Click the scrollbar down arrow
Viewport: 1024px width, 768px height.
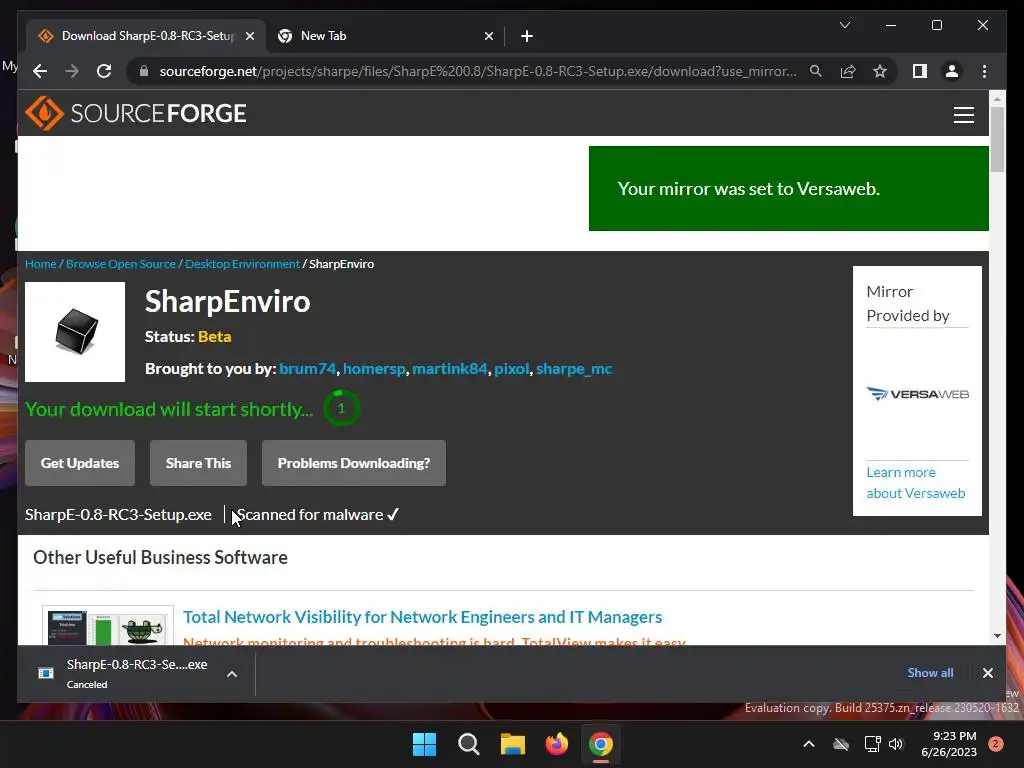[x=997, y=635]
